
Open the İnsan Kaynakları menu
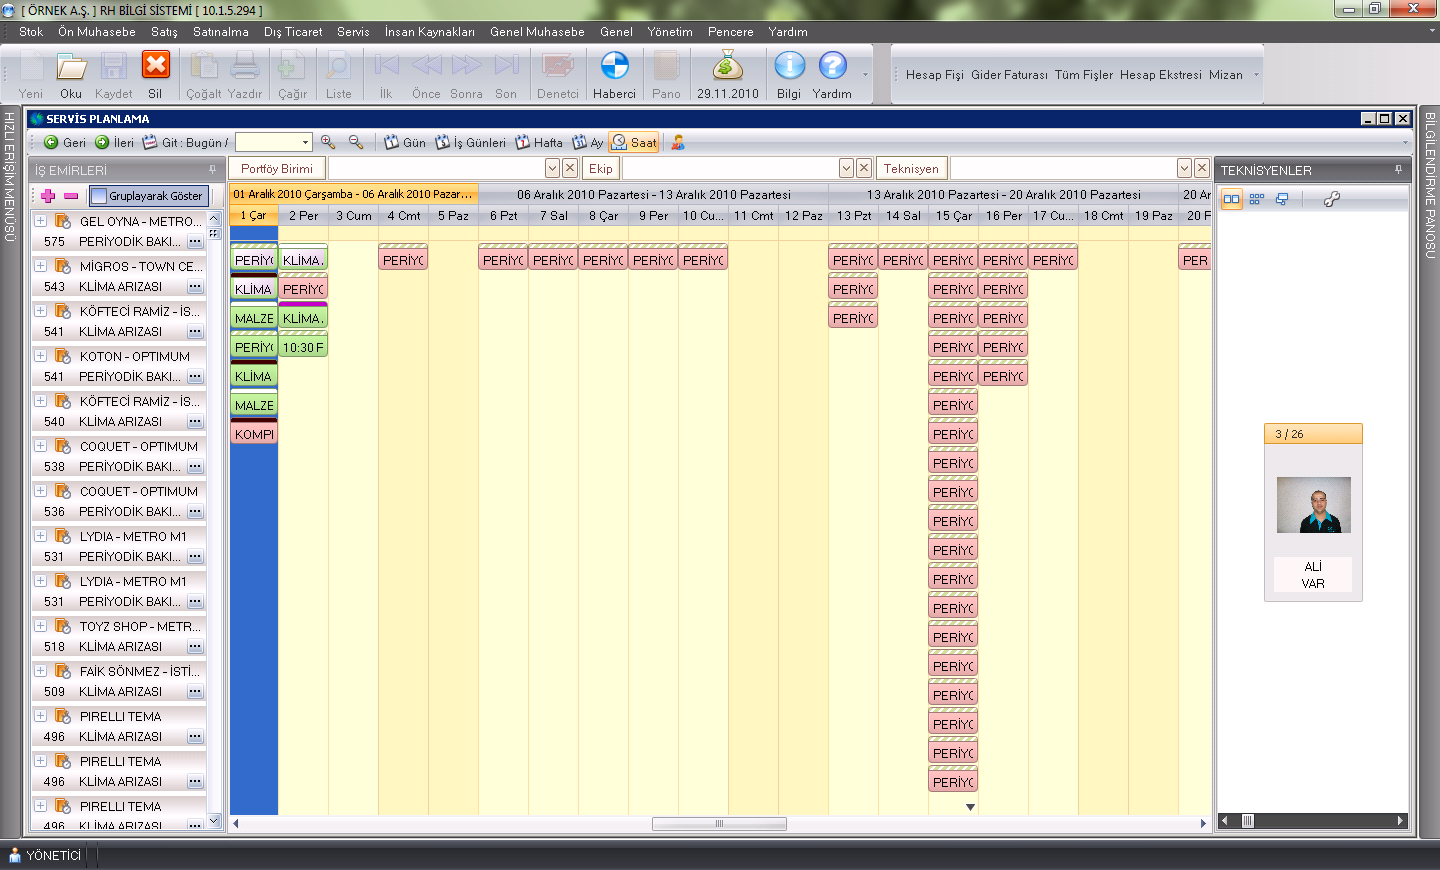click(x=429, y=32)
